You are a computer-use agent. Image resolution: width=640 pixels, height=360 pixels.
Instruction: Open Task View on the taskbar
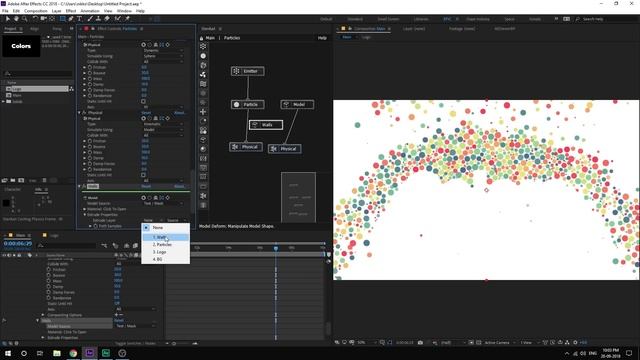40,353
